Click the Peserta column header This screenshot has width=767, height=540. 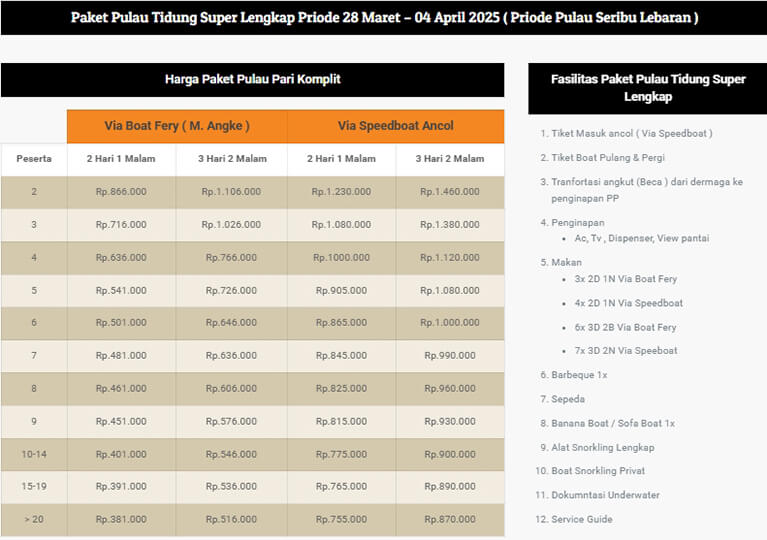click(34, 159)
